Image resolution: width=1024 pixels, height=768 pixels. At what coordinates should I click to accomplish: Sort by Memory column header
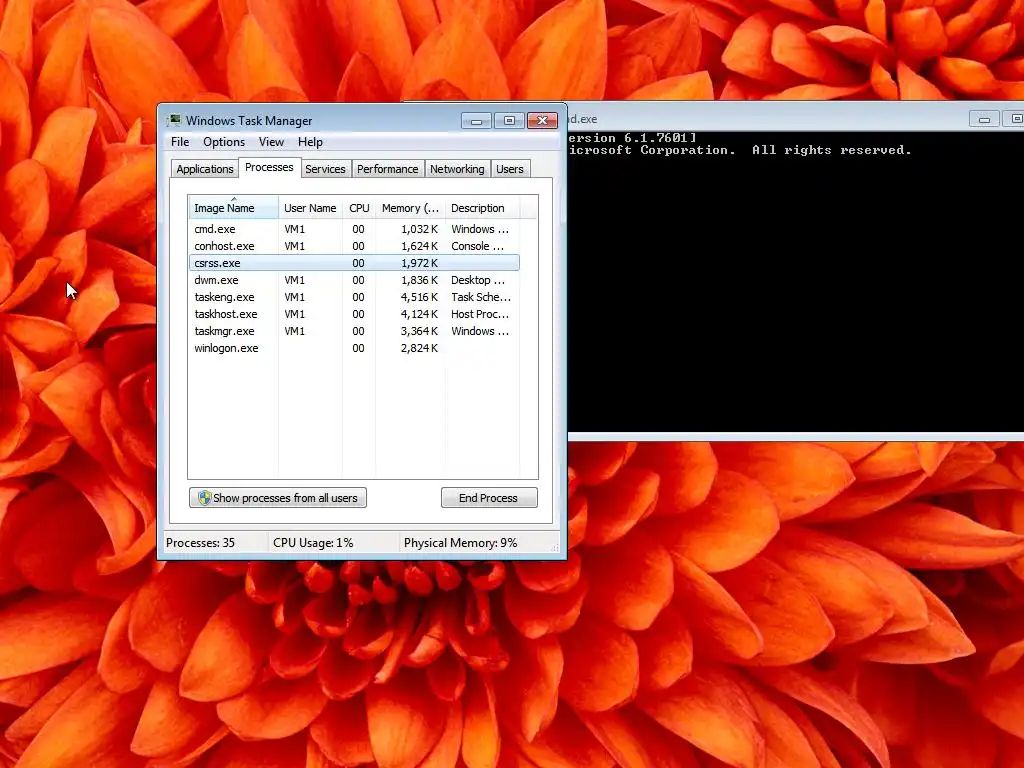click(x=410, y=208)
